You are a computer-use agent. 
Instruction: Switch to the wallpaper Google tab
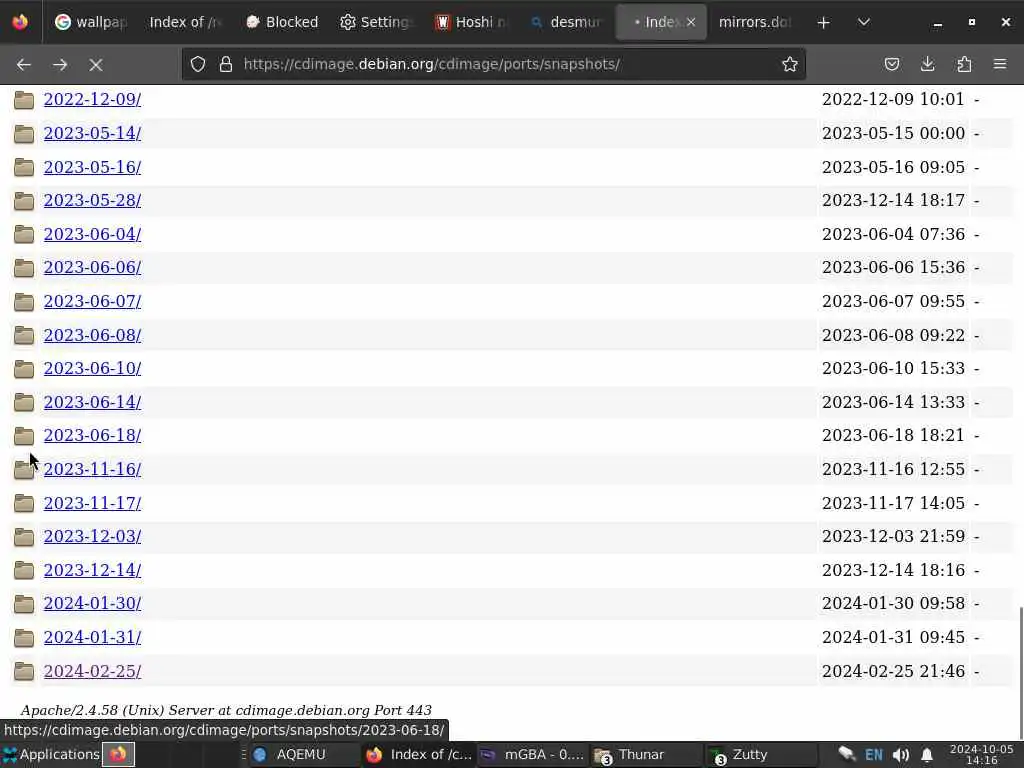coord(90,22)
